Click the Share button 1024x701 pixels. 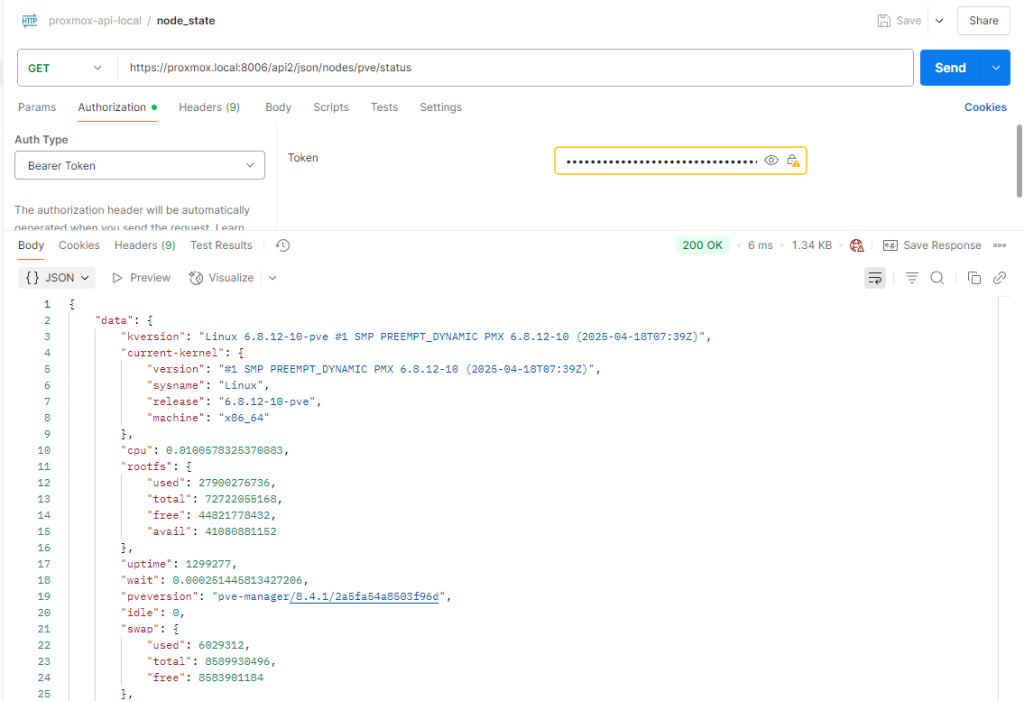pos(984,21)
